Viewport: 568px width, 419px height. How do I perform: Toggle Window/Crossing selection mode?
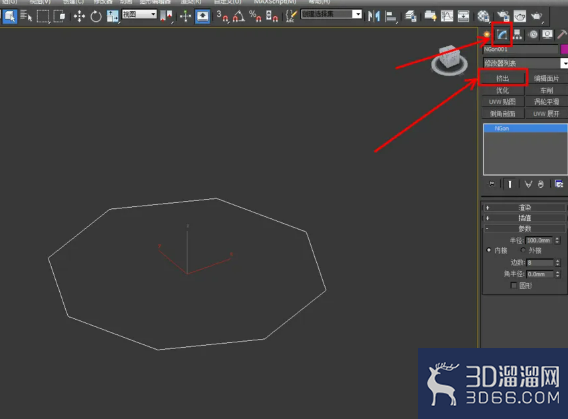point(59,16)
